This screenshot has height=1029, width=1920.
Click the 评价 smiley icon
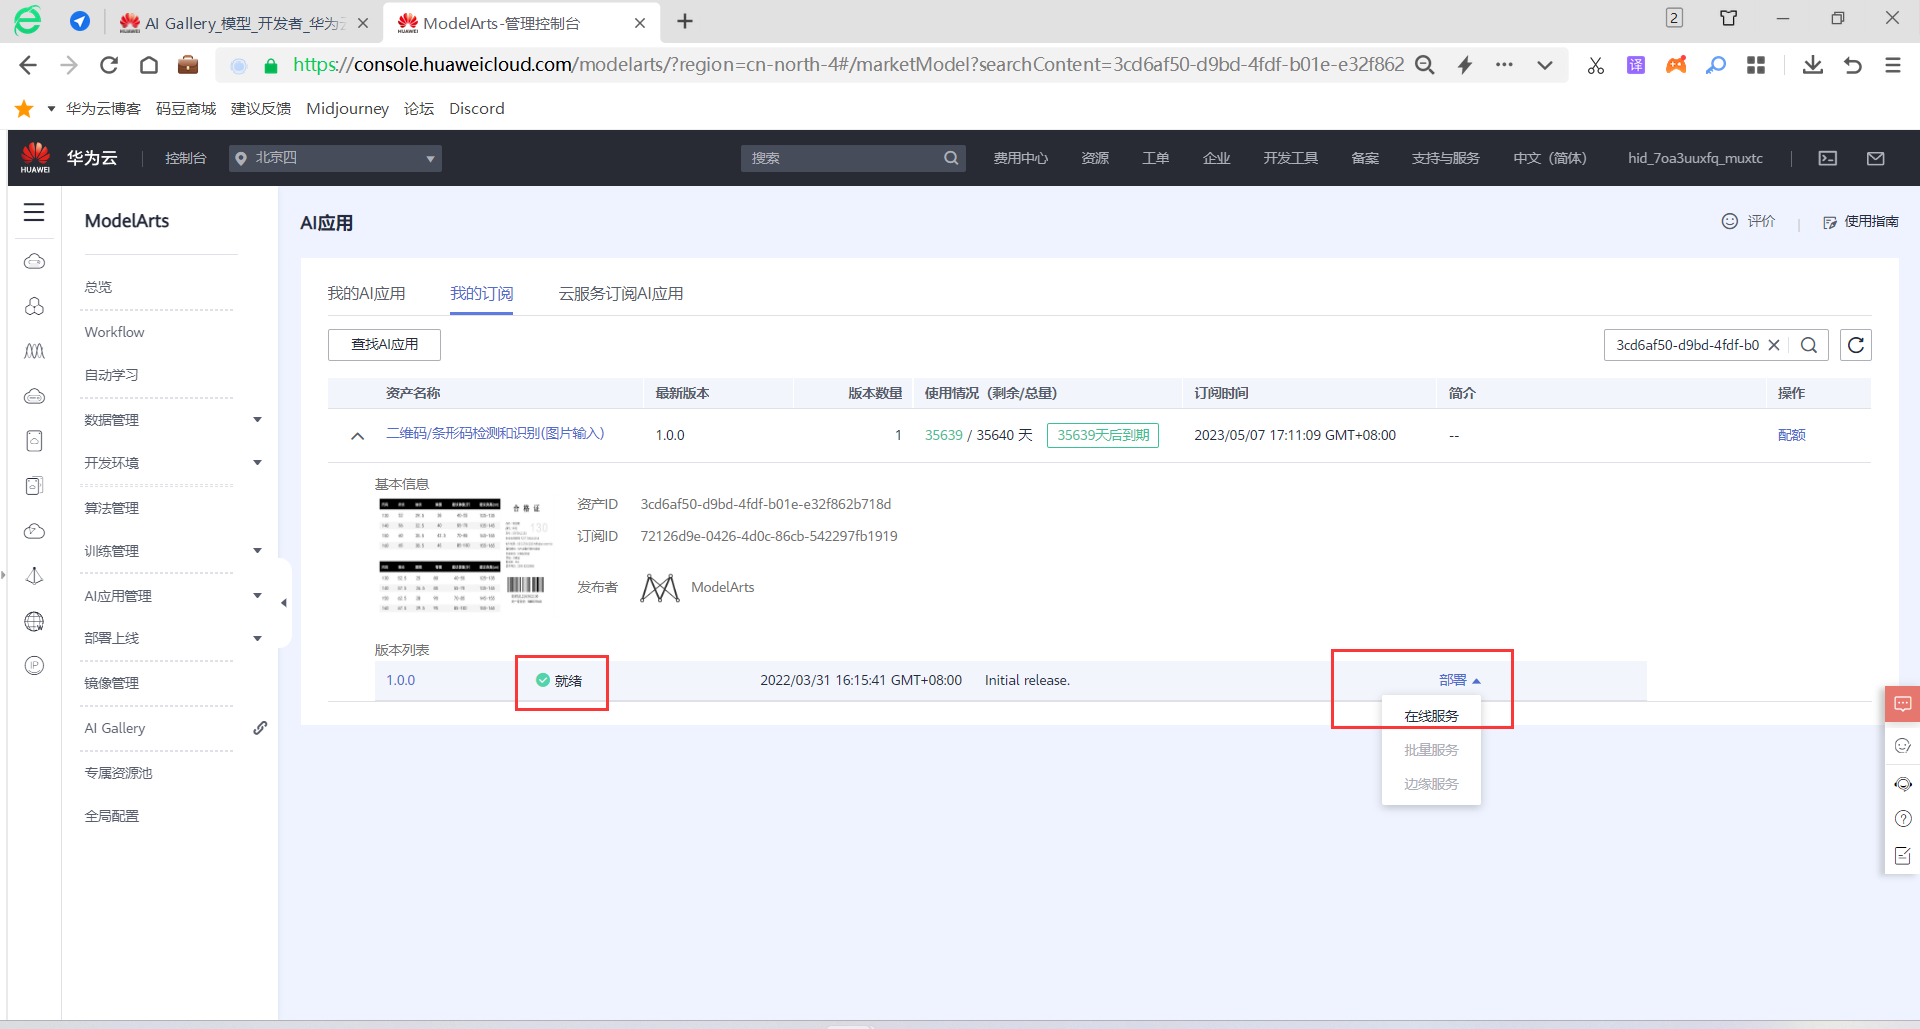1730,221
